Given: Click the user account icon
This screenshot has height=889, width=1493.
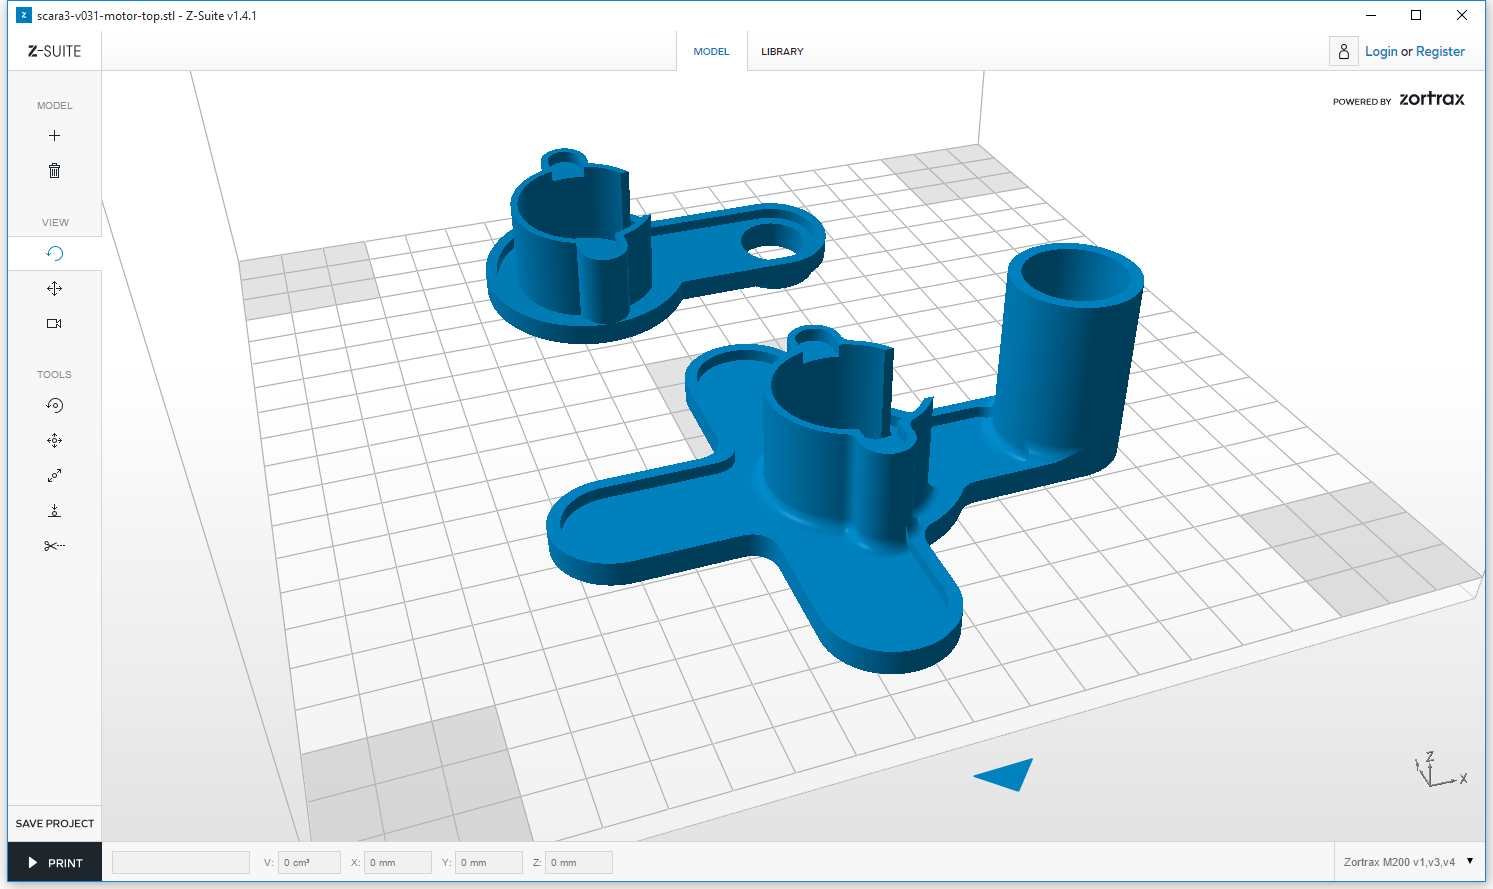Looking at the screenshot, I should pos(1343,52).
